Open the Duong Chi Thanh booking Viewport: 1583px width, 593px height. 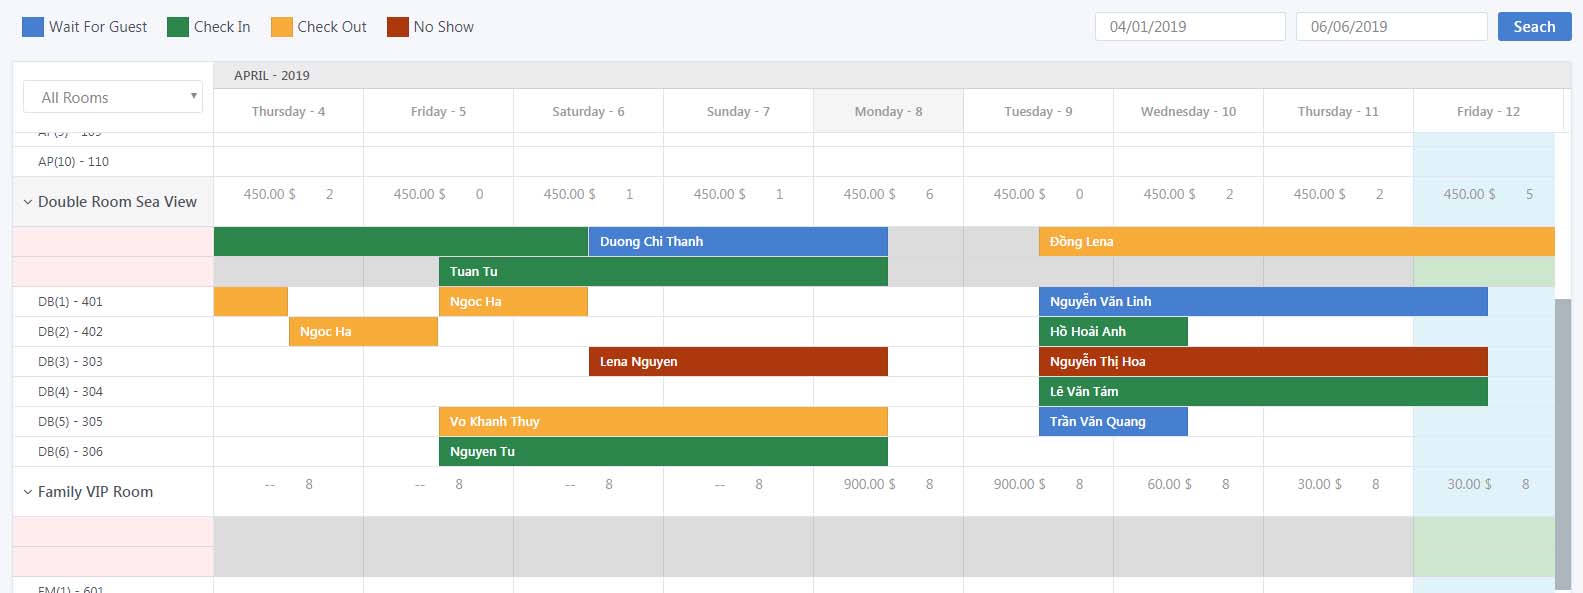pos(737,241)
